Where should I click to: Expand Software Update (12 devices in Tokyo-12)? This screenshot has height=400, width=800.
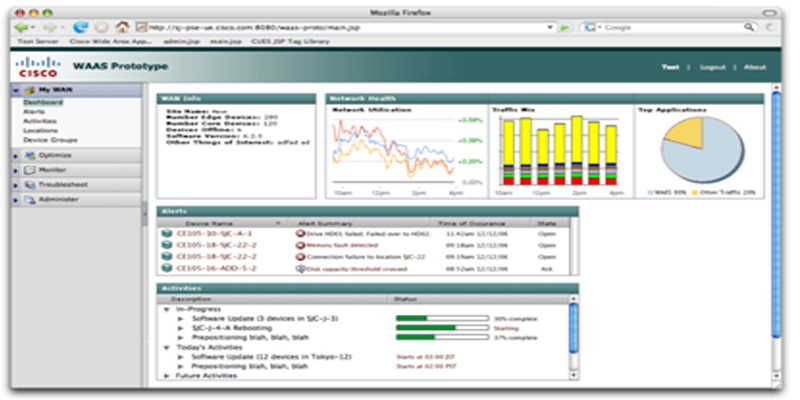180,357
